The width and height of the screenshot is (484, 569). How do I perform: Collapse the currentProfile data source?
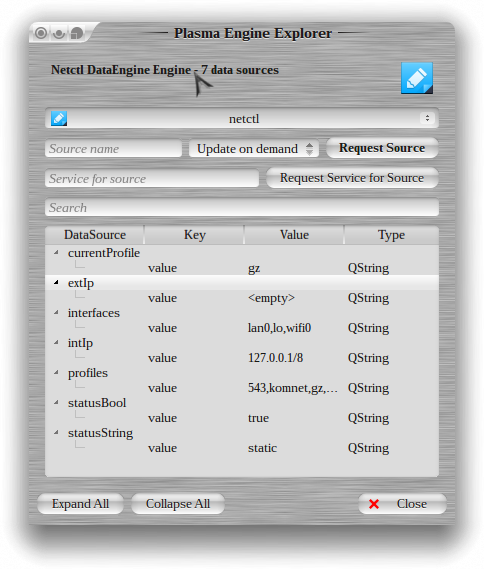(x=56, y=253)
